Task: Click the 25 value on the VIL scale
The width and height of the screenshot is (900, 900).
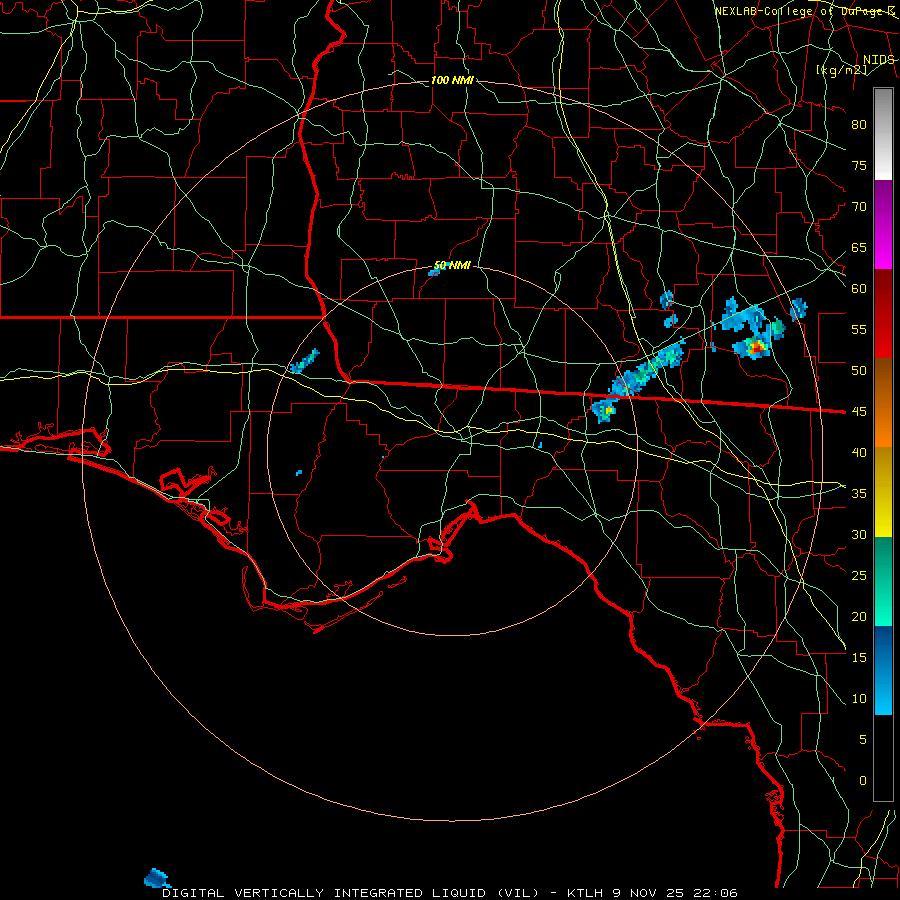Action: coord(859,575)
